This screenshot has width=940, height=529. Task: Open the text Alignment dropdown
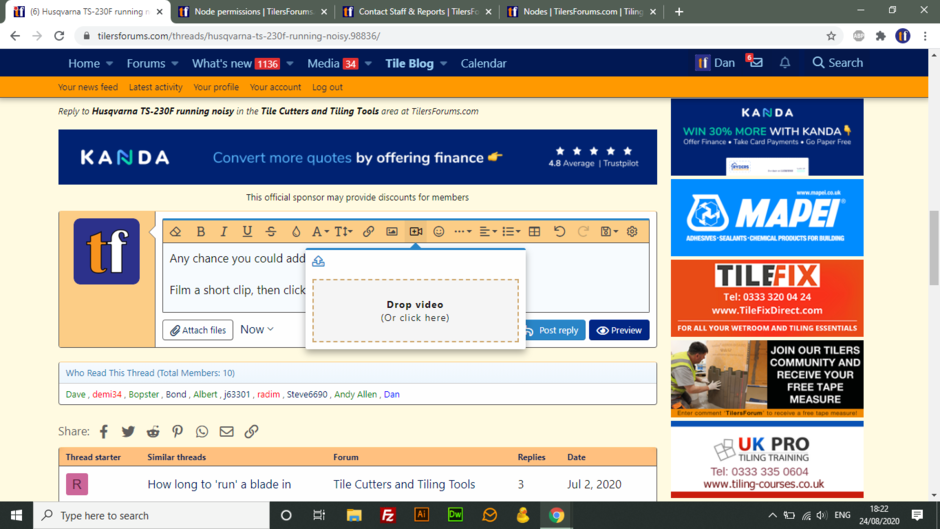[487, 232]
